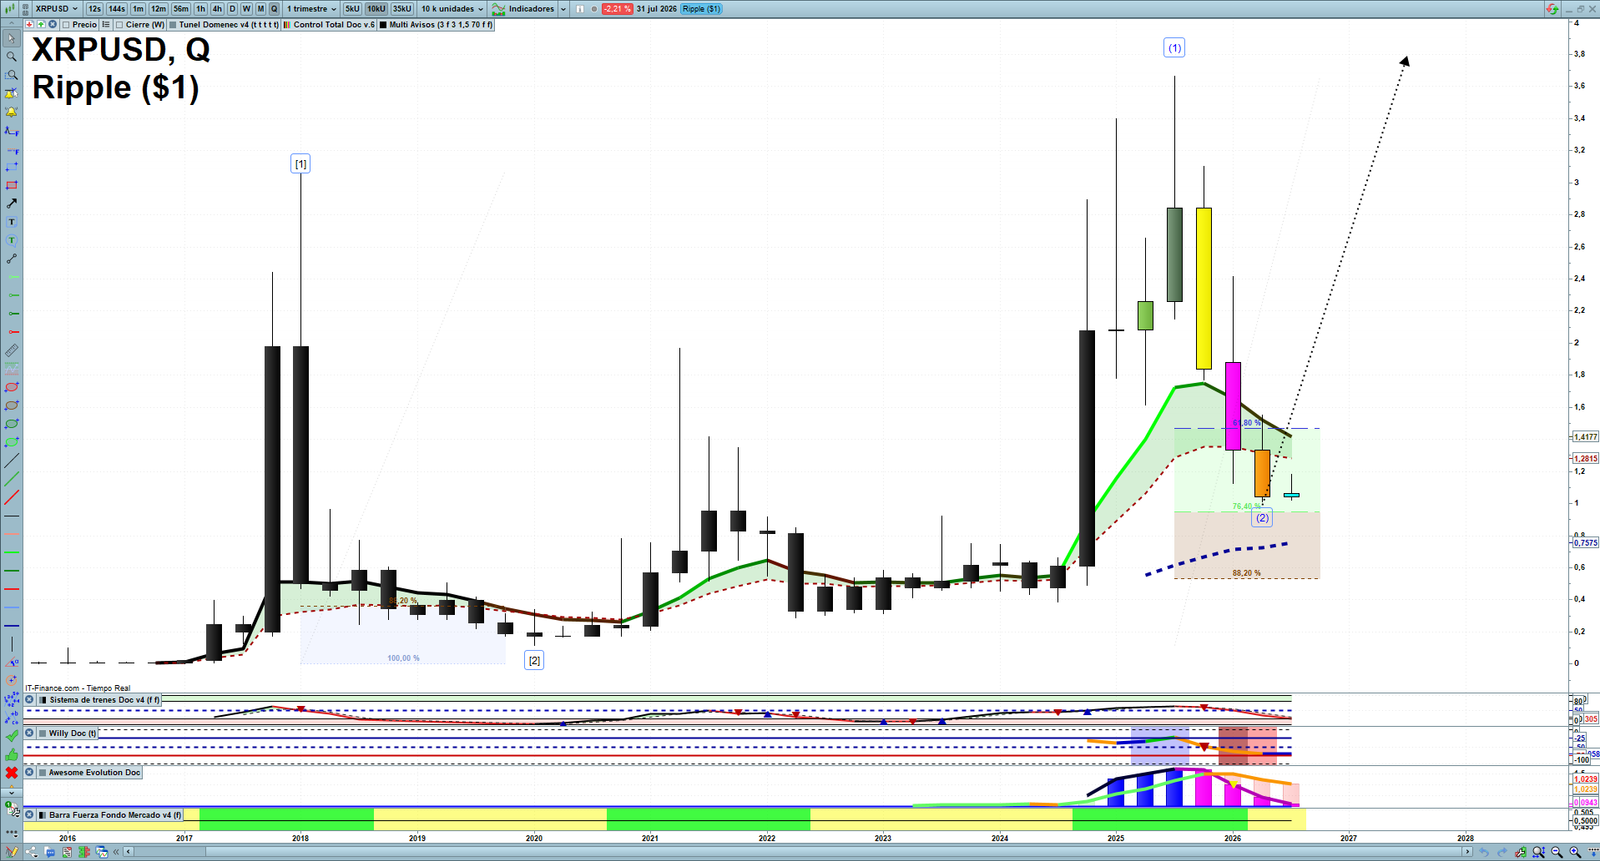Select the zoom-area selection tool
1600x861 pixels.
point(11,75)
